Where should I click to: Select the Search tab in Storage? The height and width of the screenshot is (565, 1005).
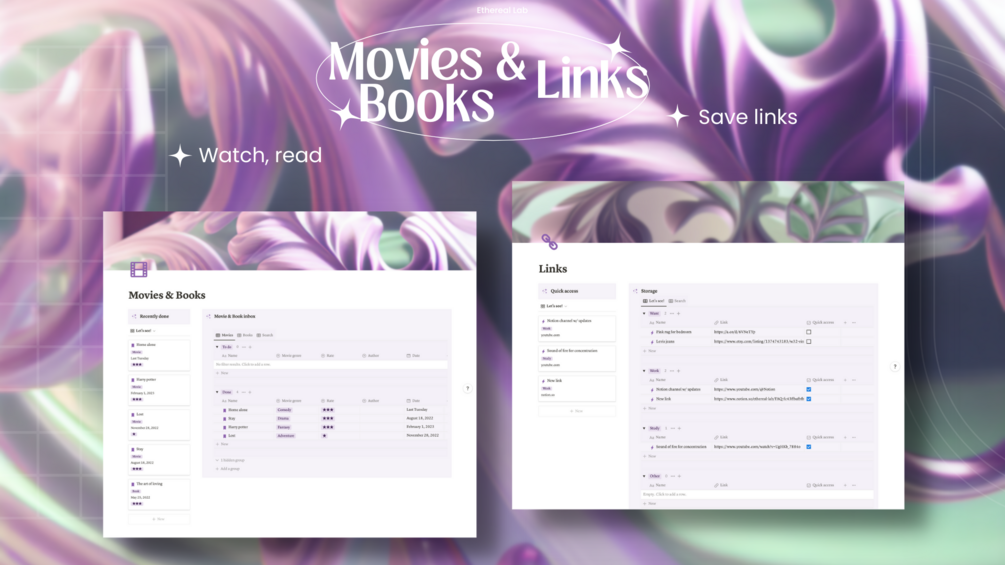677,301
